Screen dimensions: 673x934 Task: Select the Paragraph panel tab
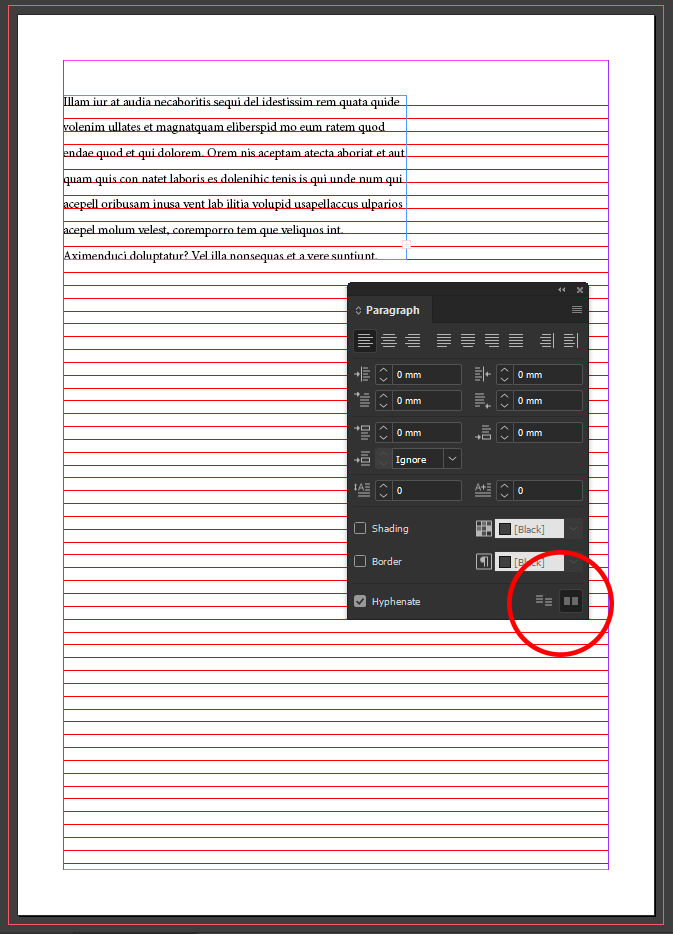[392, 310]
